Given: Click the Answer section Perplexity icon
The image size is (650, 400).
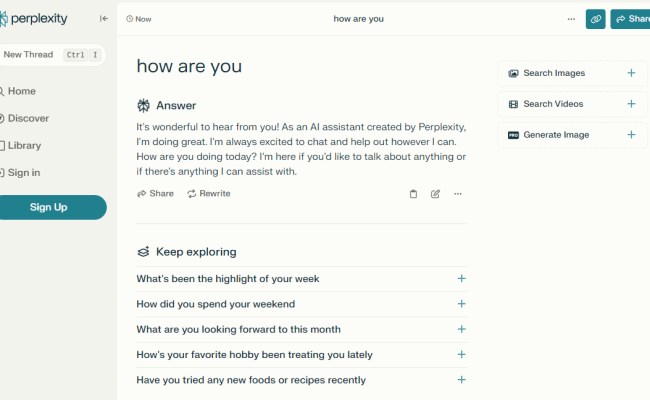Looking at the screenshot, I should [x=143, y=106].
